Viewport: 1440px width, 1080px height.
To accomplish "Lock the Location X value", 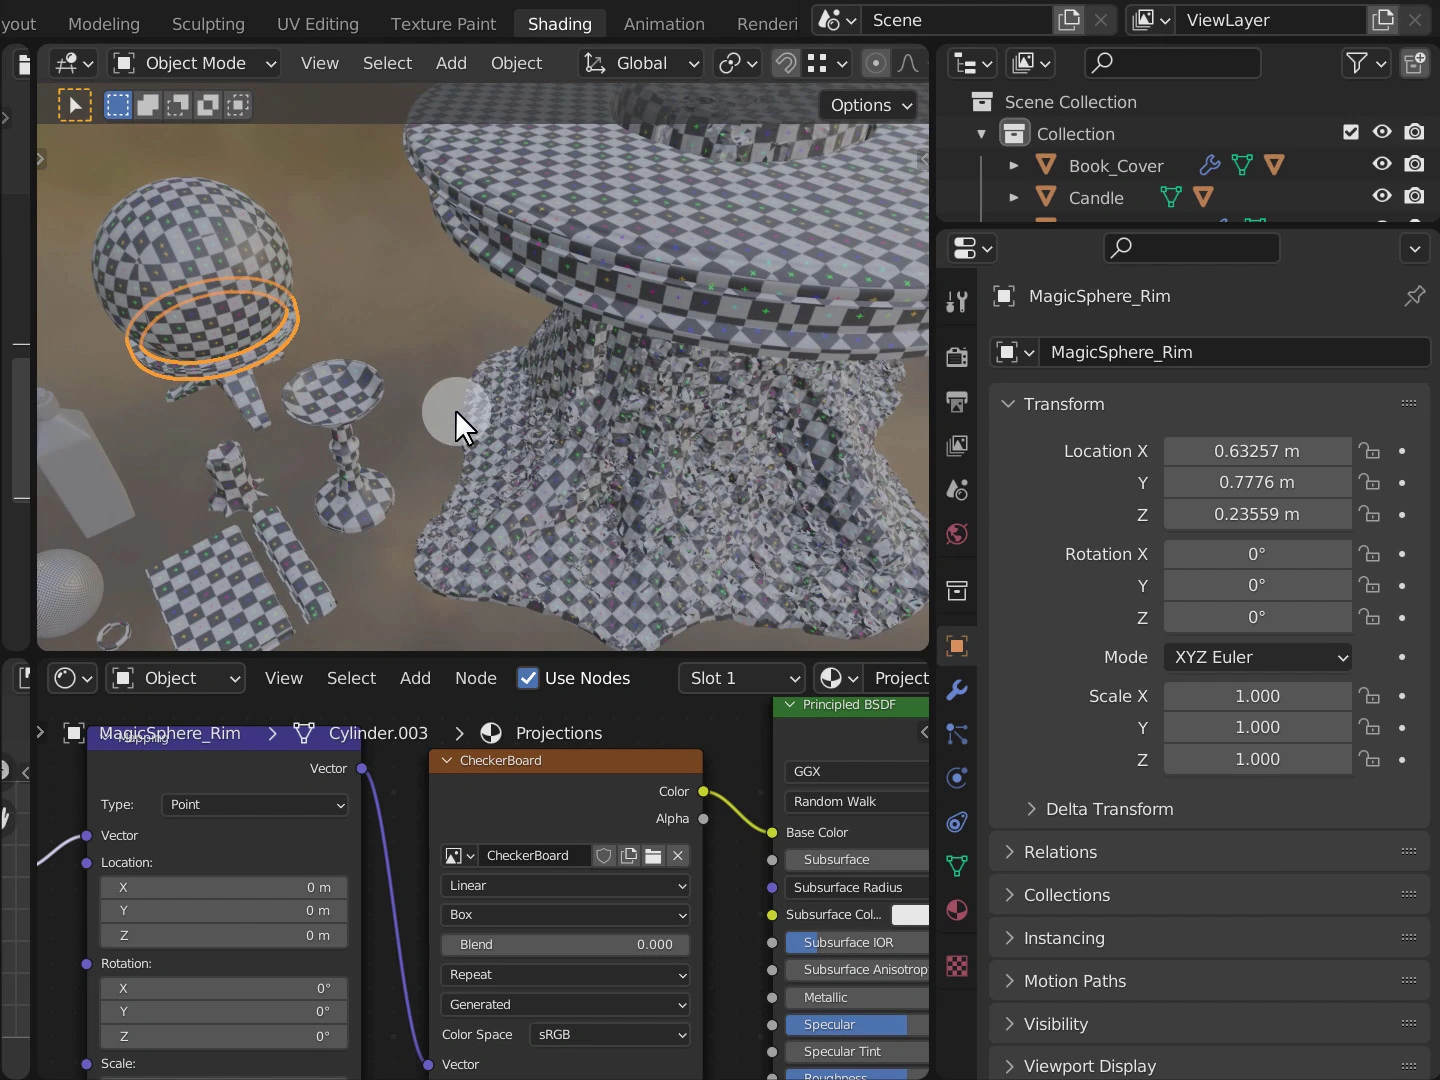I will click(1369, 451).
